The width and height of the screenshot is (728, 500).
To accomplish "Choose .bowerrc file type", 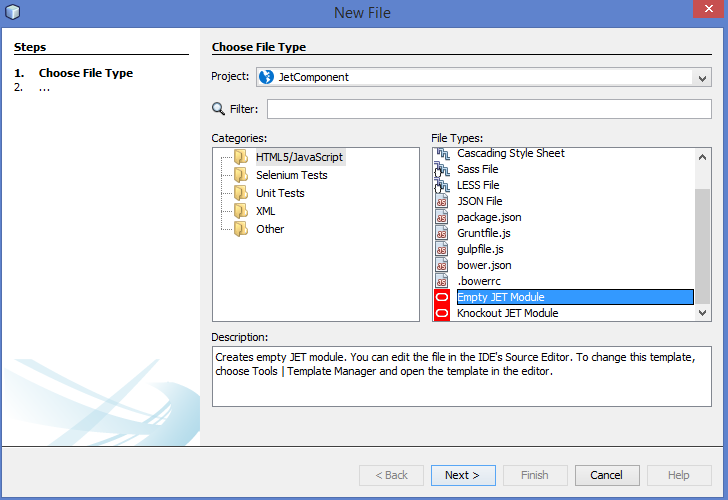I will [479, 281].
